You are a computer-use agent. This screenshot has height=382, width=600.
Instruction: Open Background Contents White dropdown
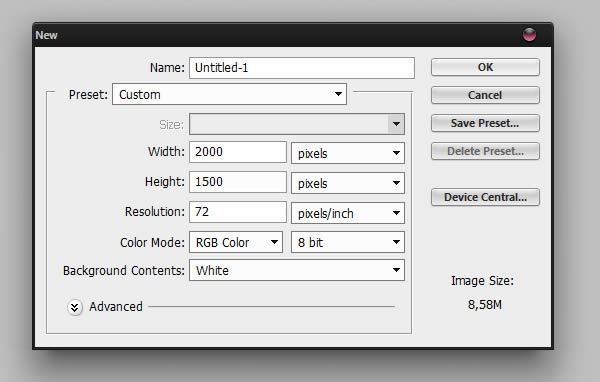click(x=297, y=270)
